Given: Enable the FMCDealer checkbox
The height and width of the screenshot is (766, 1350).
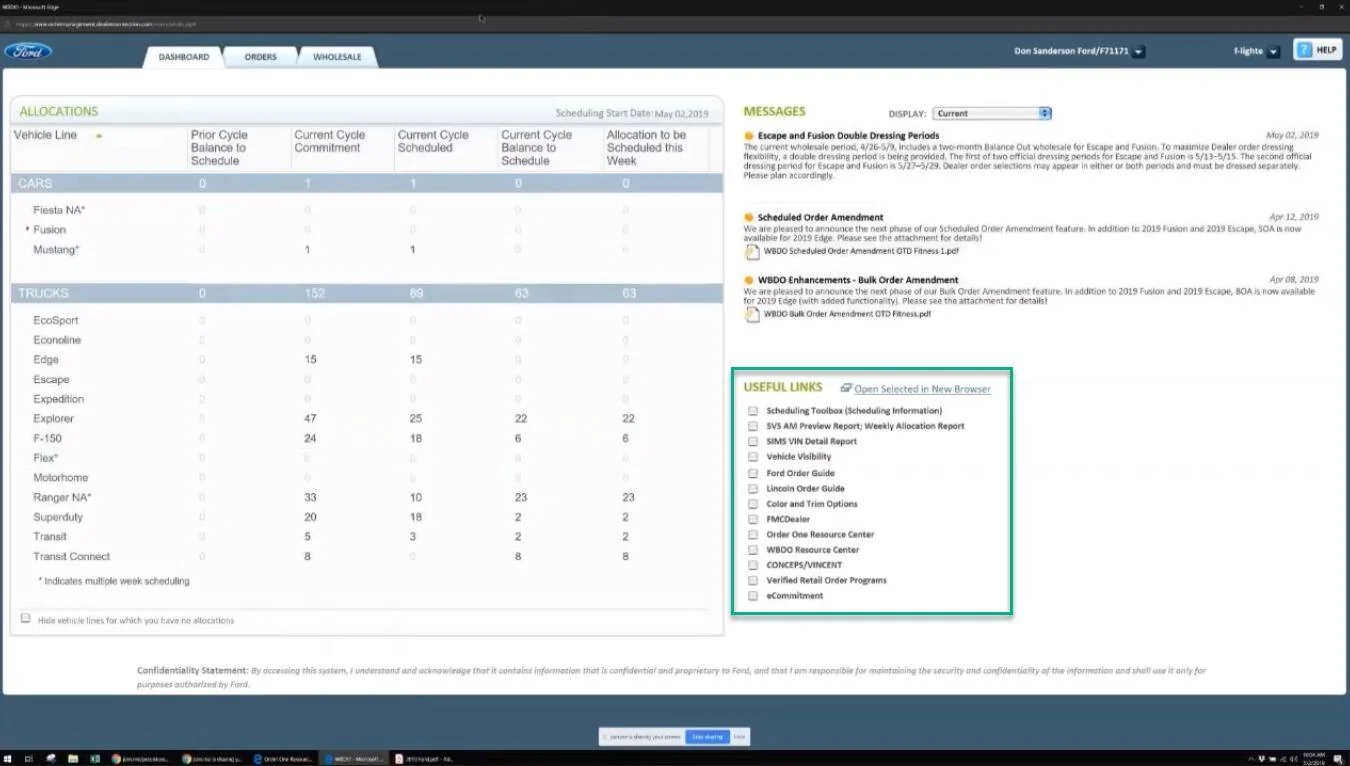Looking at the screenshot, I should coord(753,519).
